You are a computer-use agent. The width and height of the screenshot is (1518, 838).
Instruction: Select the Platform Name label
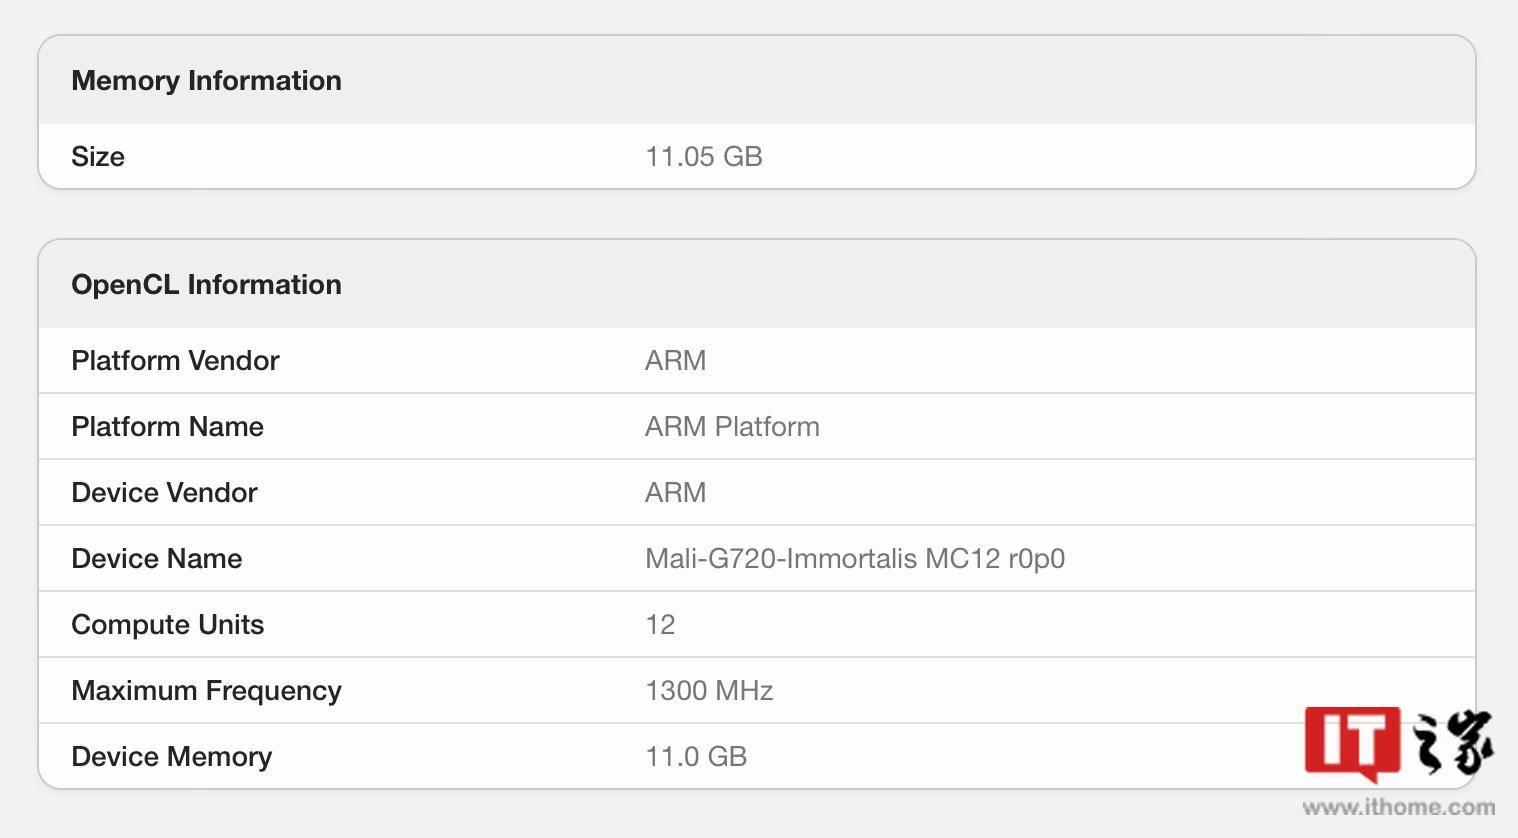[167, 427]
